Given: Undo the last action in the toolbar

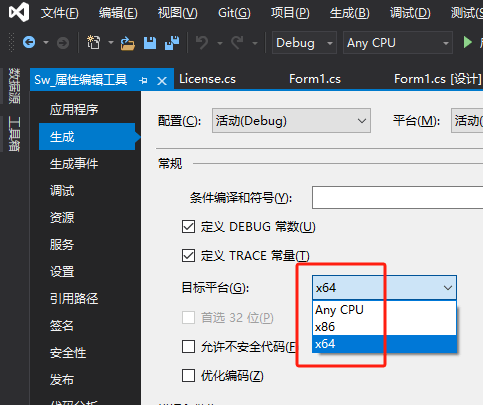Looking at the screenshot, I should tap(202, 43).
